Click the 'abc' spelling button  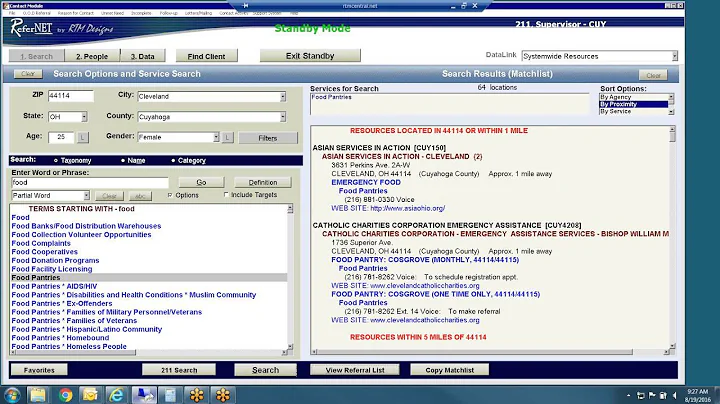[140, 196]
